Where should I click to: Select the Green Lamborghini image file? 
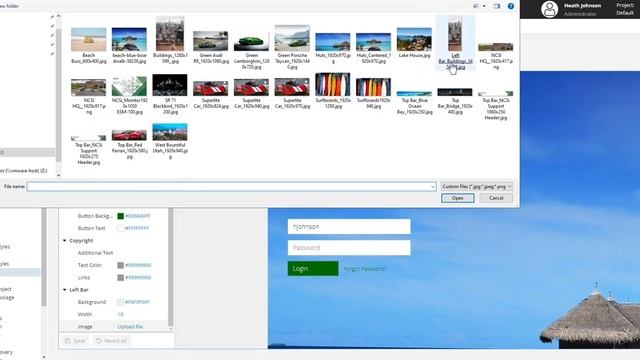(251, 52)
